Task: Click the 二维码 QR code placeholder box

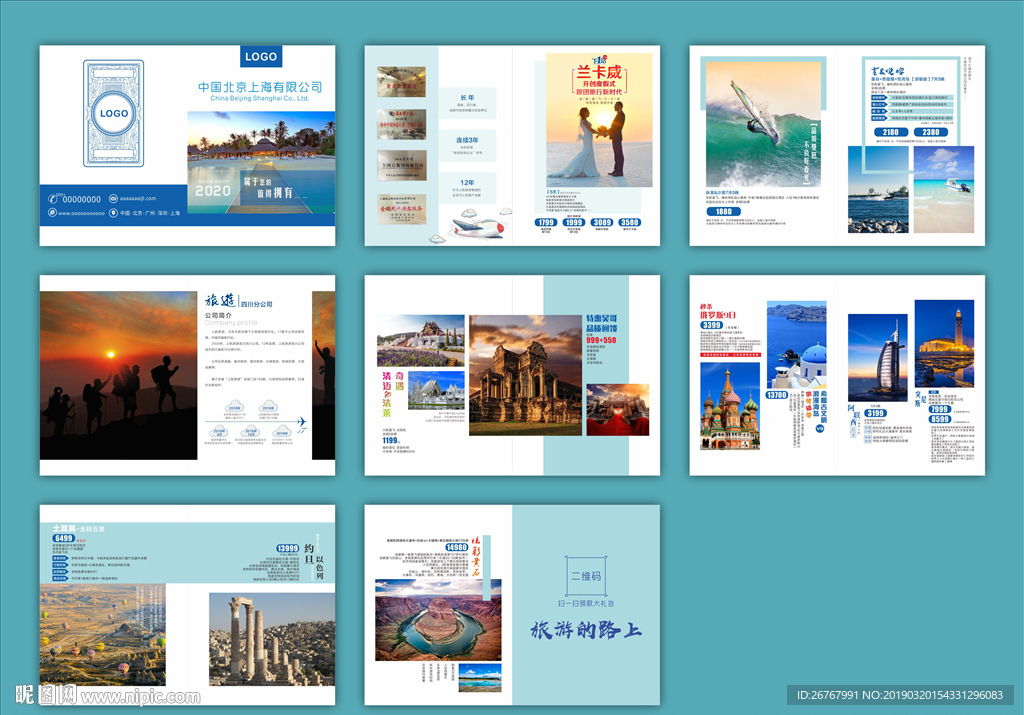Action: point(586,575)
